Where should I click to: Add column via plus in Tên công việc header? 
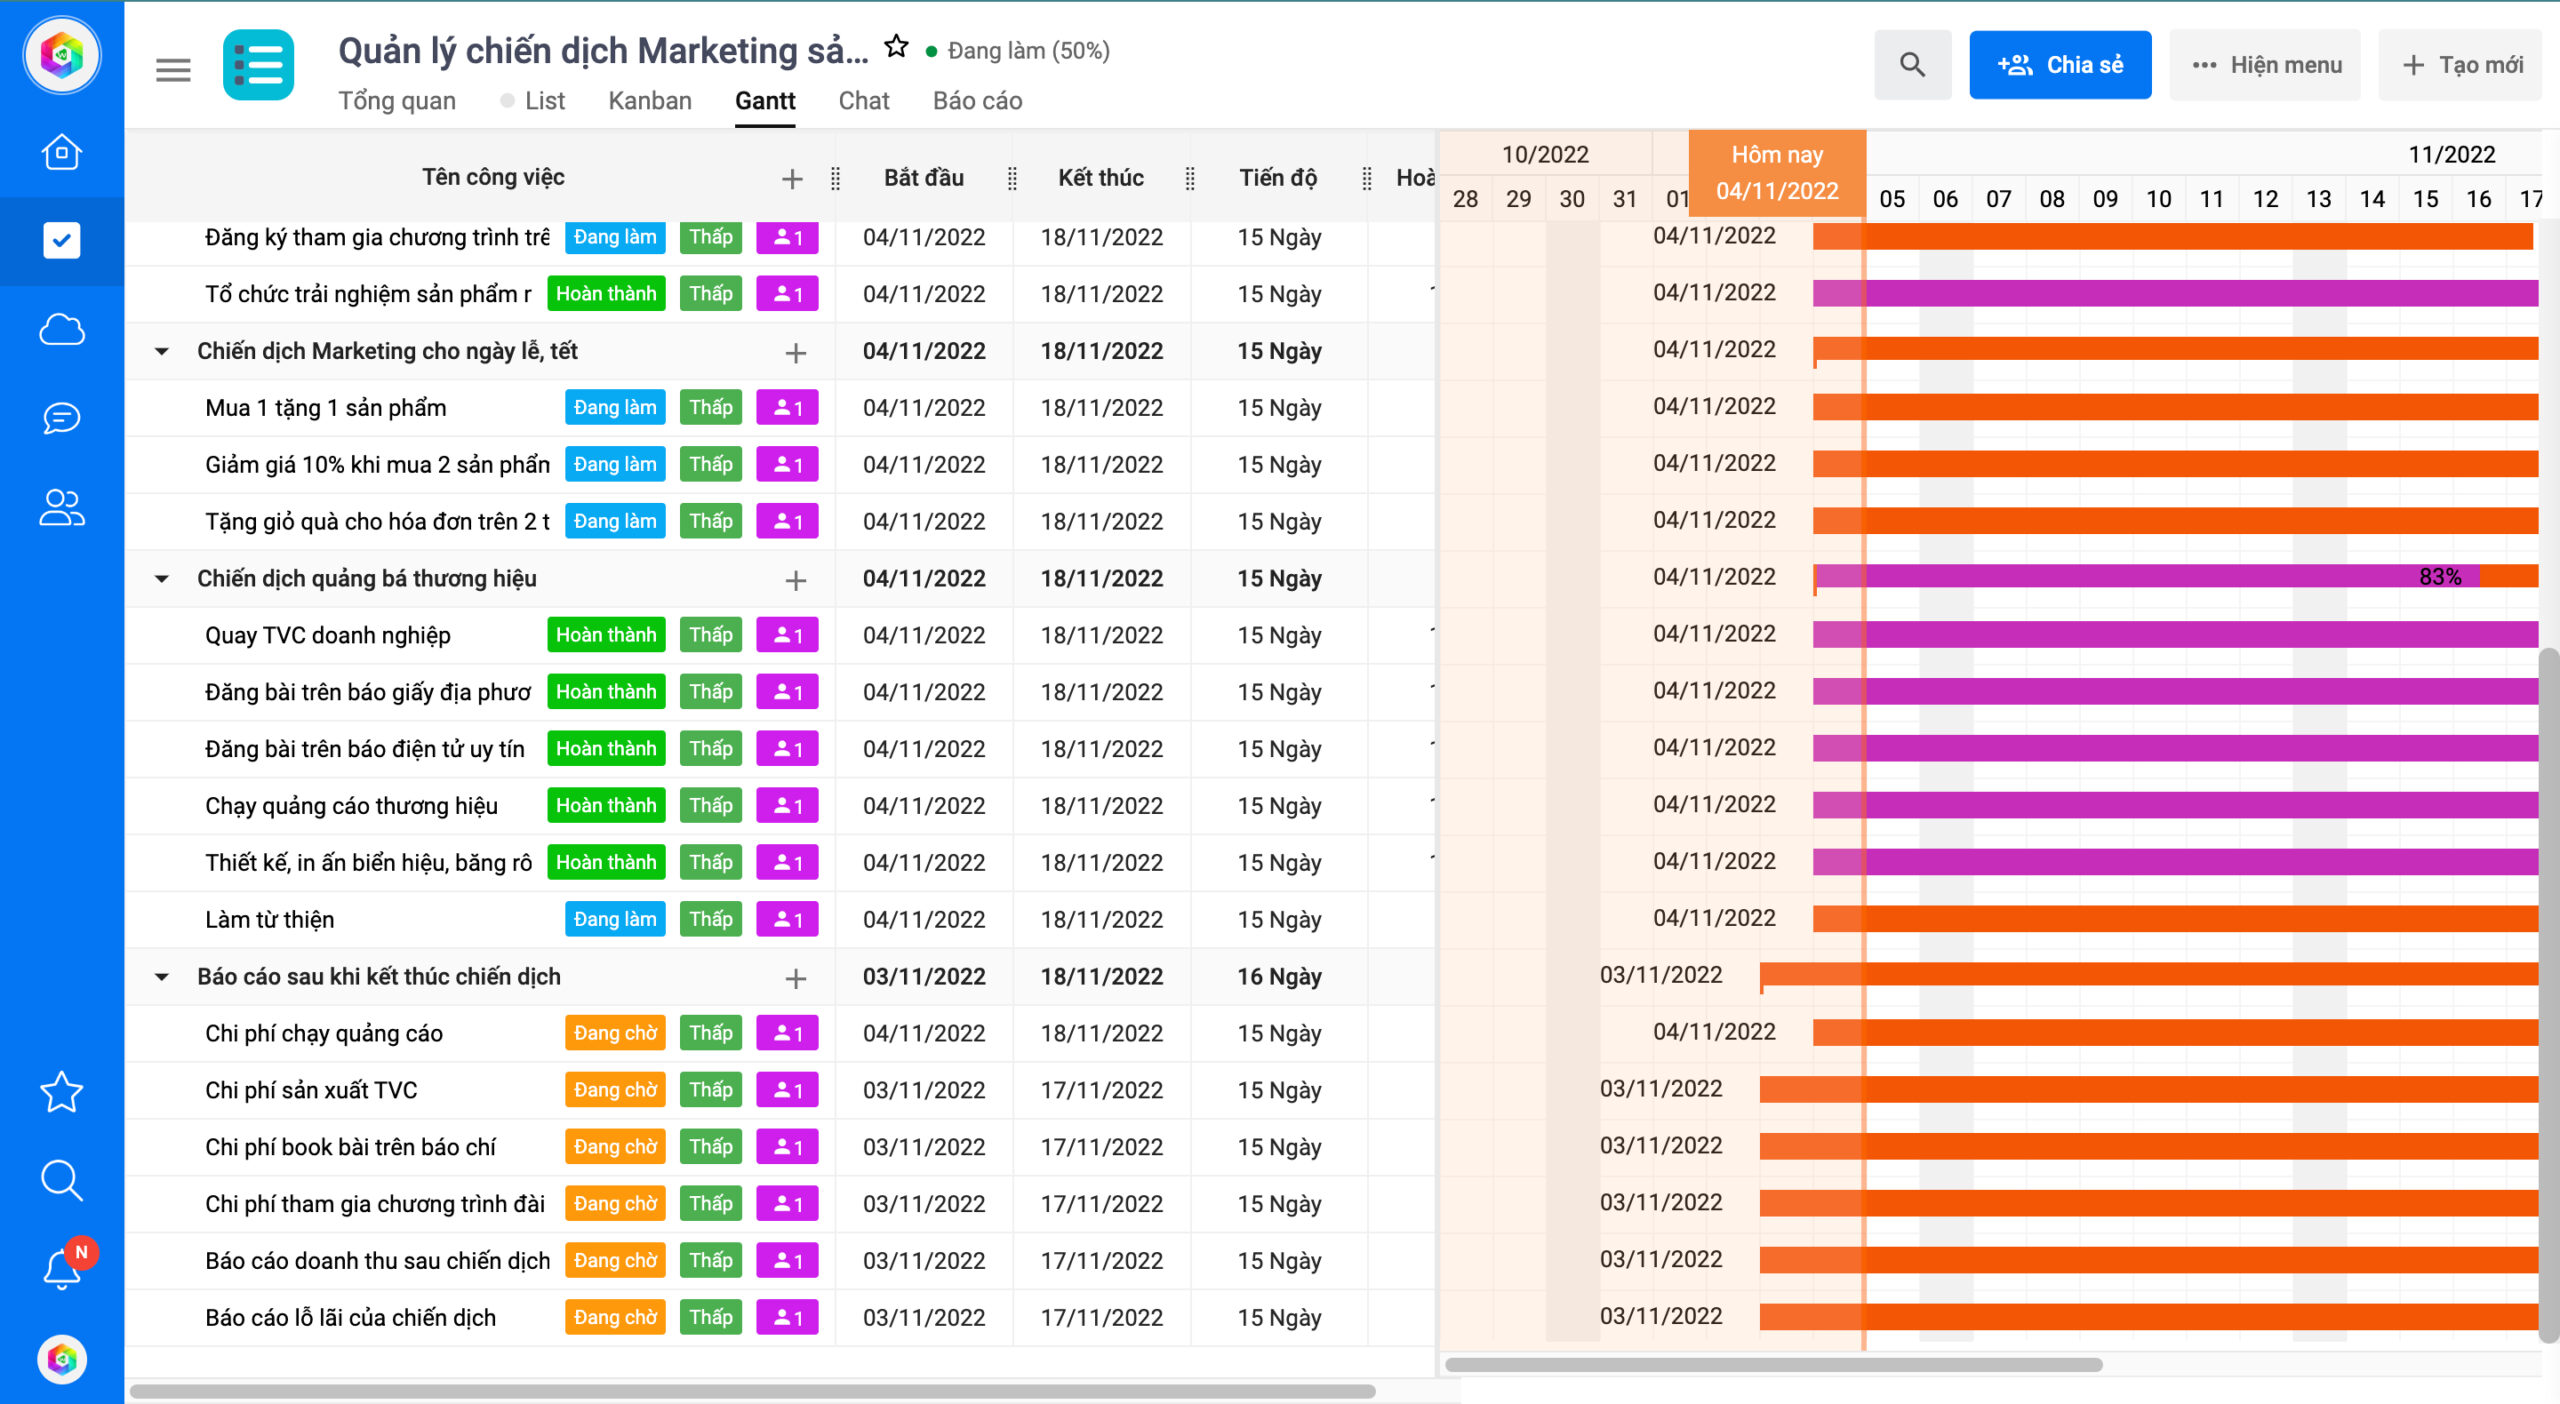[x=792, y=178]
